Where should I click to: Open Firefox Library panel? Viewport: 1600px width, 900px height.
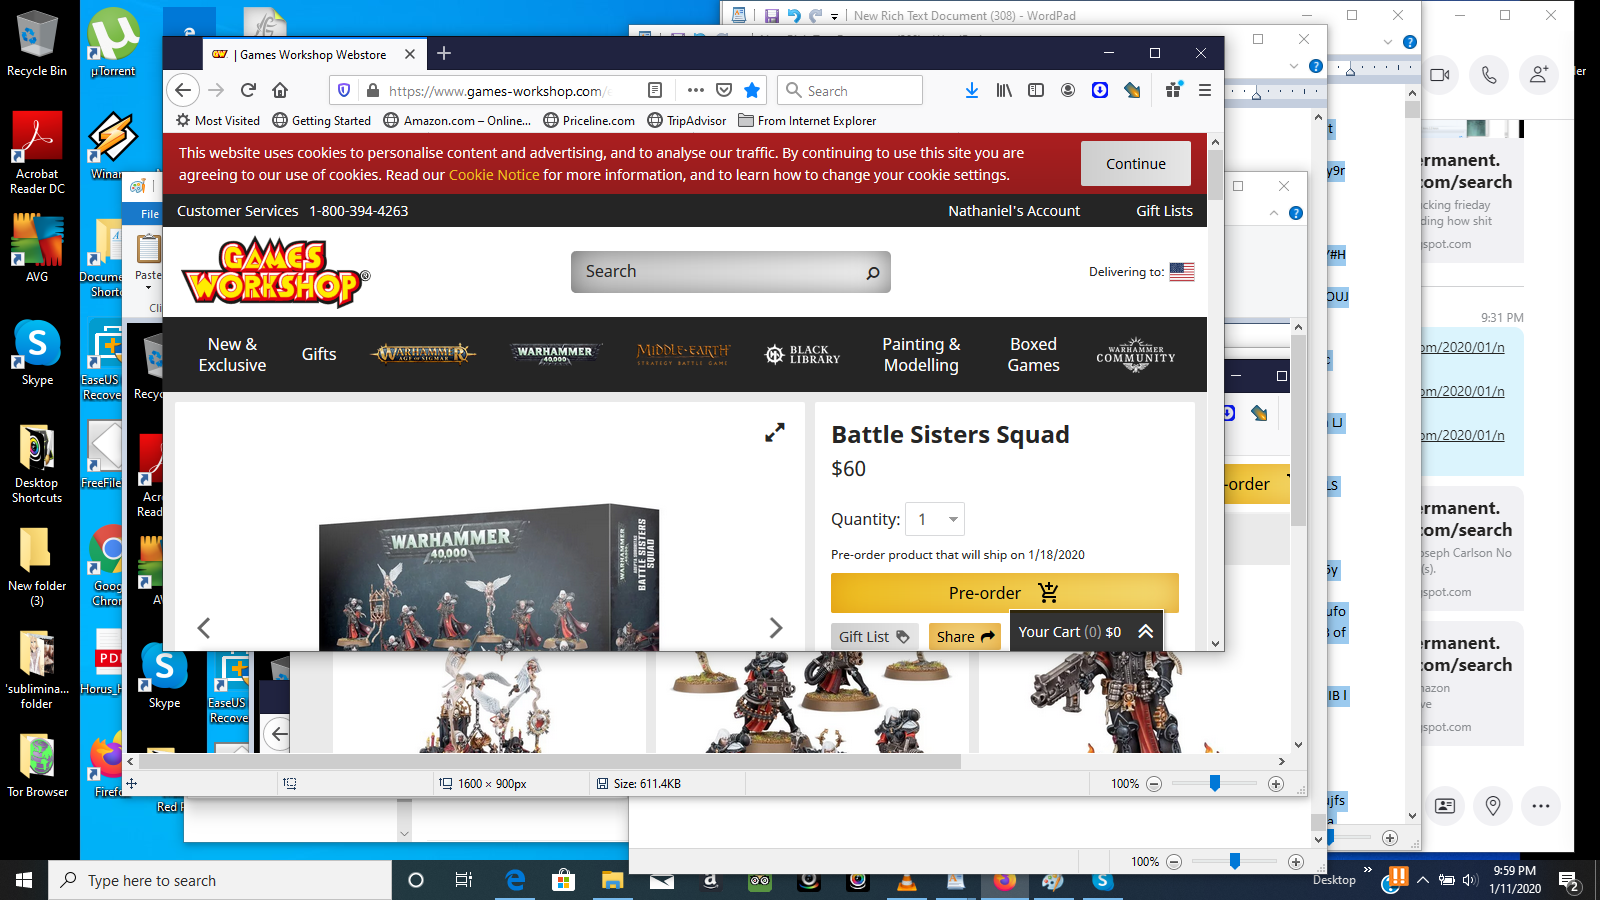1004,90
